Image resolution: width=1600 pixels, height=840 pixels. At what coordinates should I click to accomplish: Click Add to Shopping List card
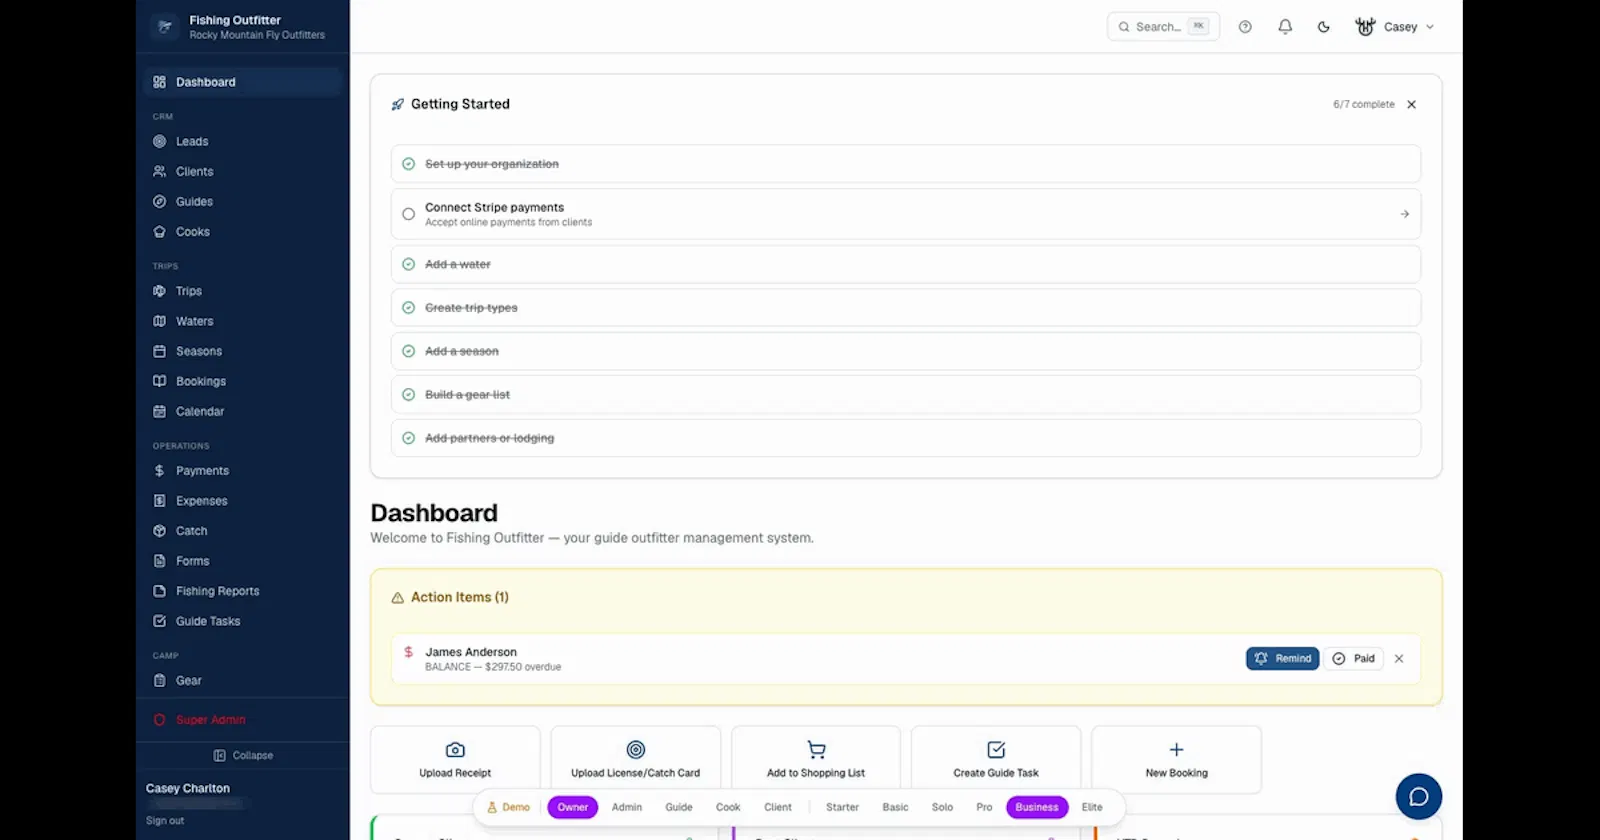[816, 760]
